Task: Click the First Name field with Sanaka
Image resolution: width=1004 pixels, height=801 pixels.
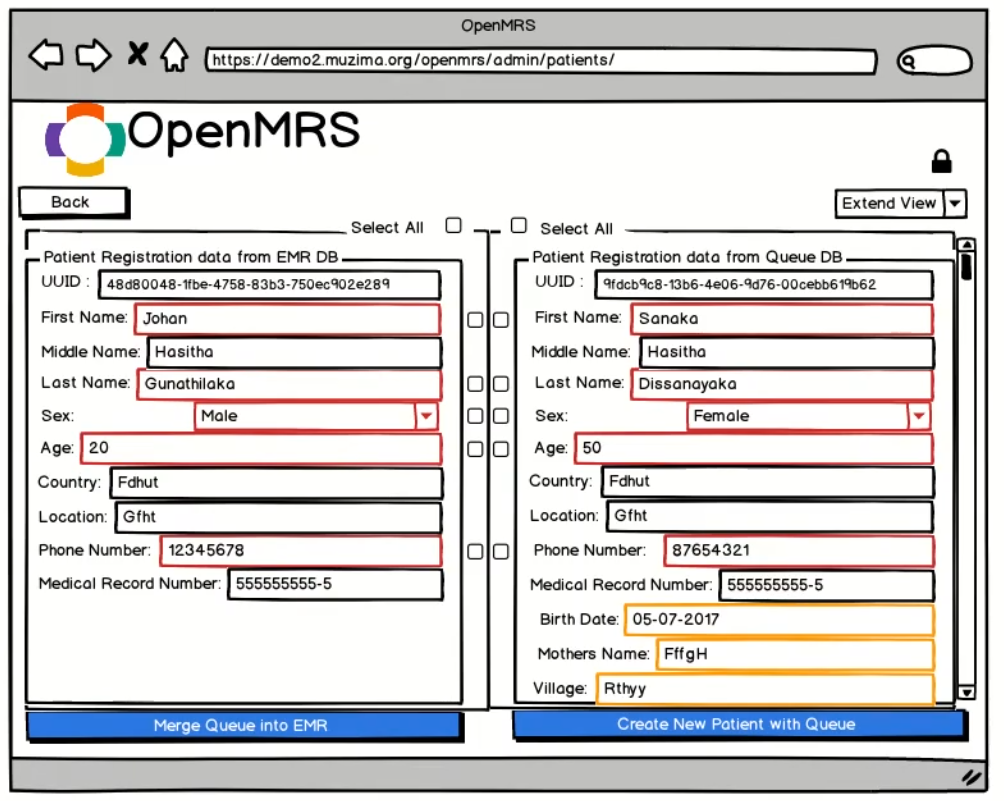Action: click(x=781, y=319)
